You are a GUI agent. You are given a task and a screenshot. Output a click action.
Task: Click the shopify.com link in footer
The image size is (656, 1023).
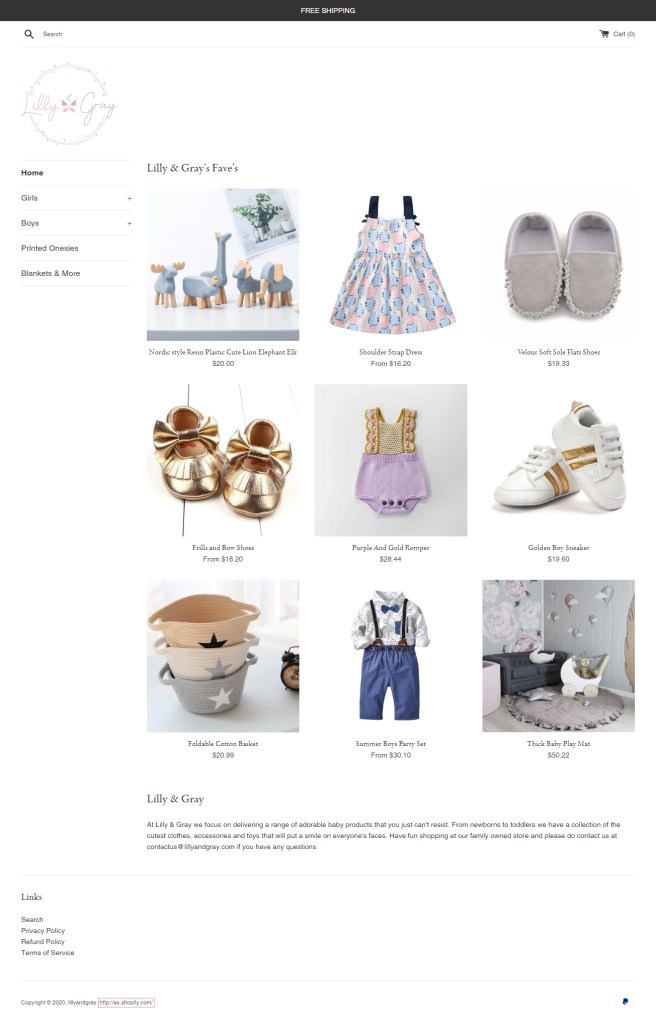126,1003
